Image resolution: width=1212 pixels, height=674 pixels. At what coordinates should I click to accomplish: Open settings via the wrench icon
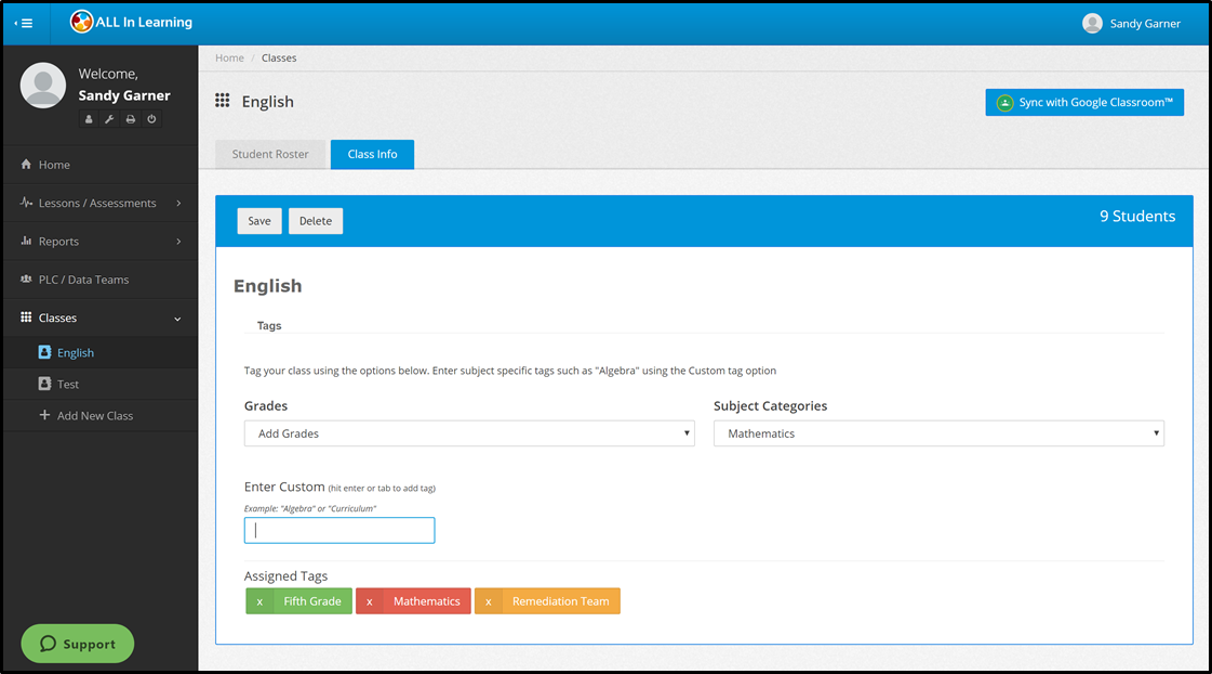[110, 119]
